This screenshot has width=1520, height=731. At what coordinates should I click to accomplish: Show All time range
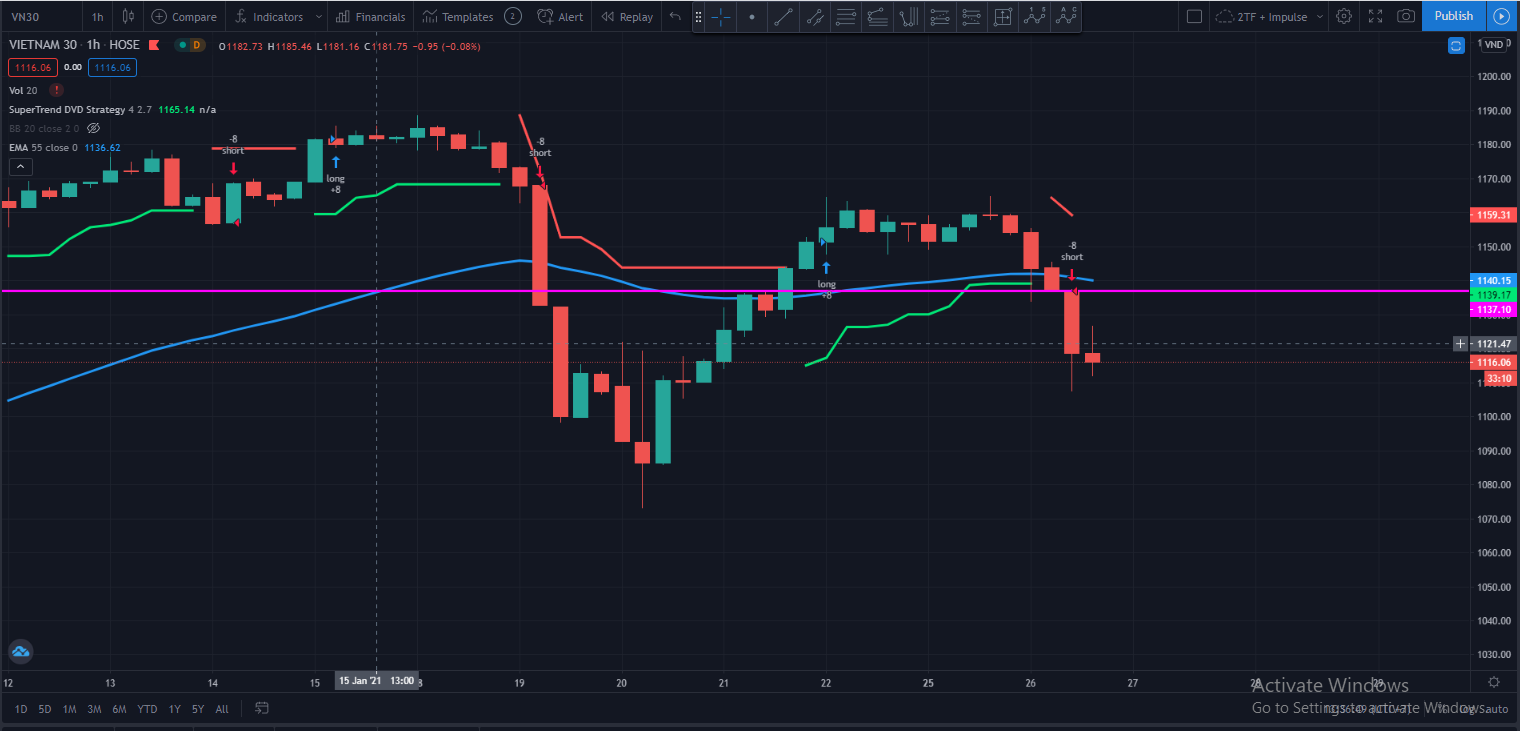click(x=222, y=709)
